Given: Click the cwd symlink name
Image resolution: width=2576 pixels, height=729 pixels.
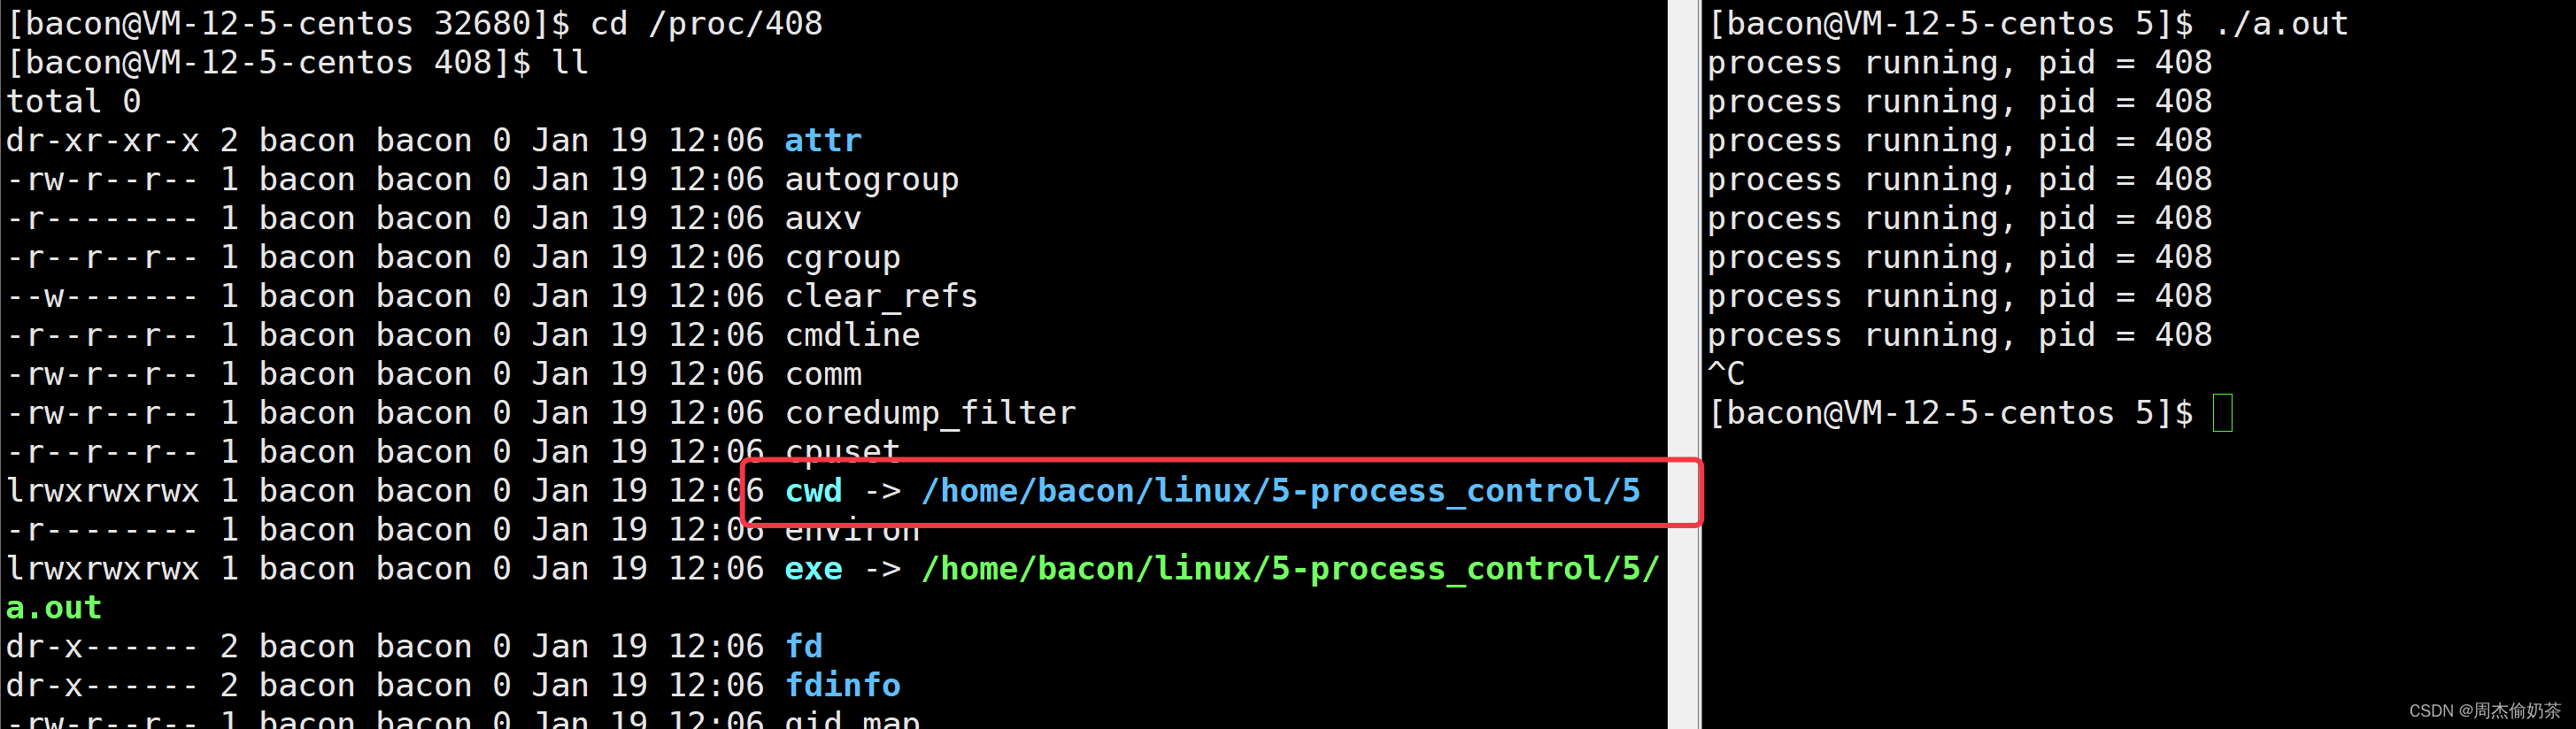Looking at the screenshot, I should click(813, 491).
